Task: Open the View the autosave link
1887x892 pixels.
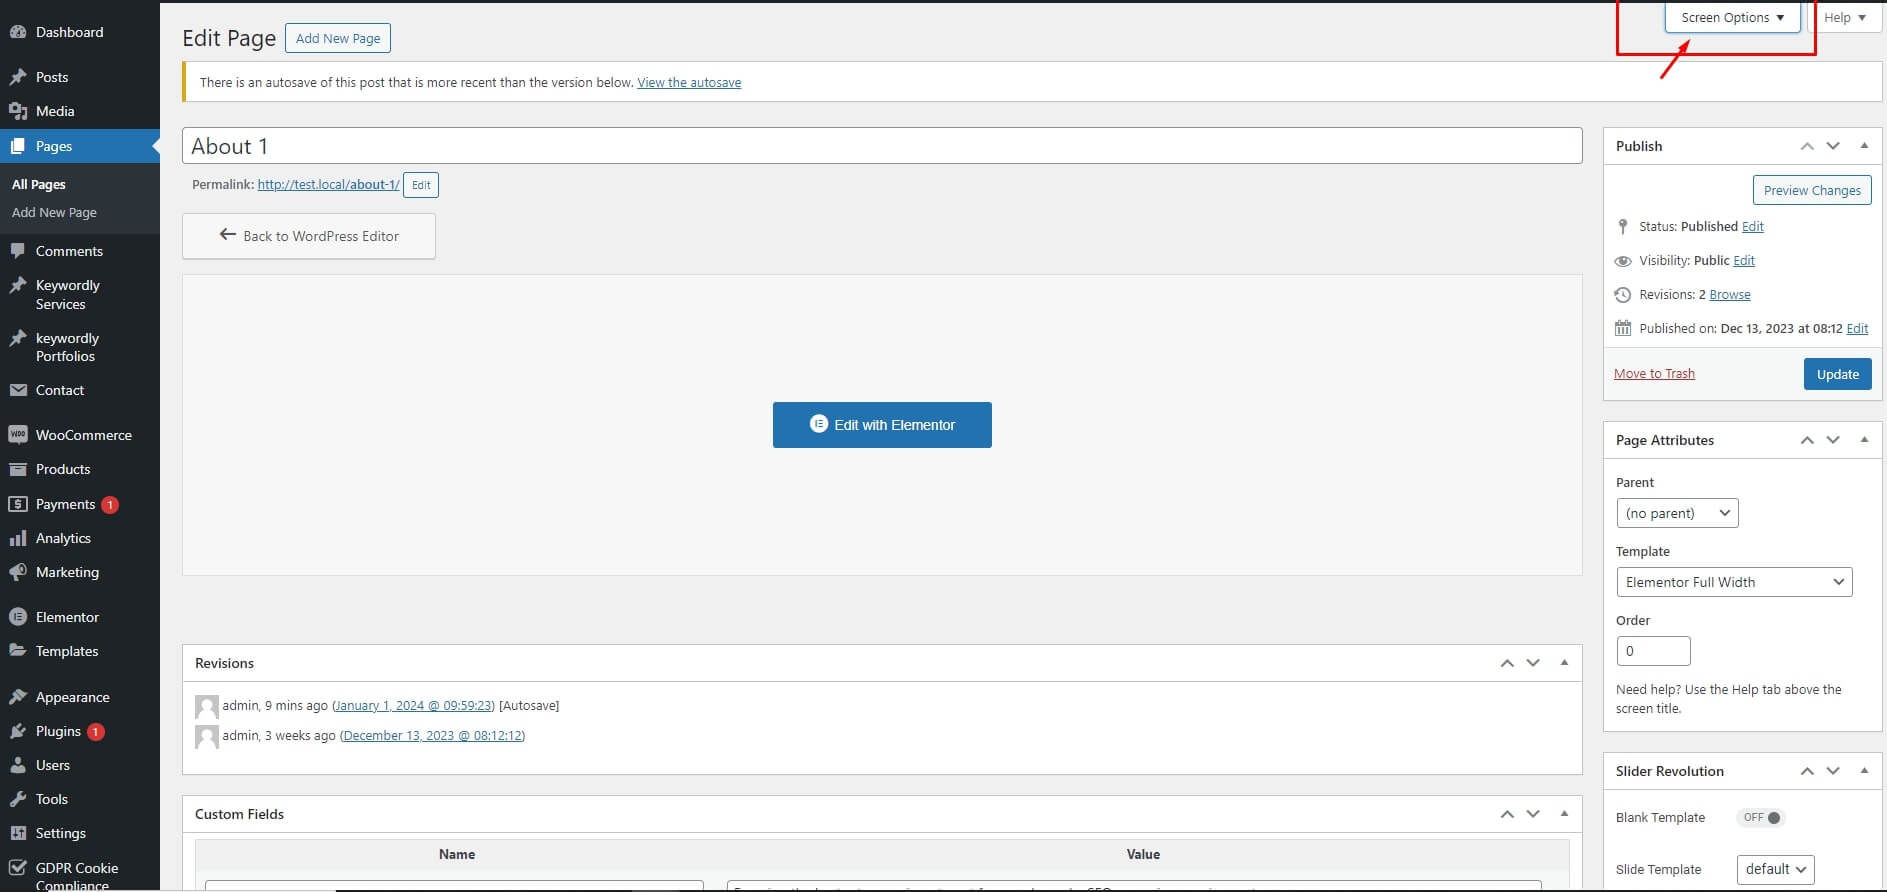Action: pos(689,82)
